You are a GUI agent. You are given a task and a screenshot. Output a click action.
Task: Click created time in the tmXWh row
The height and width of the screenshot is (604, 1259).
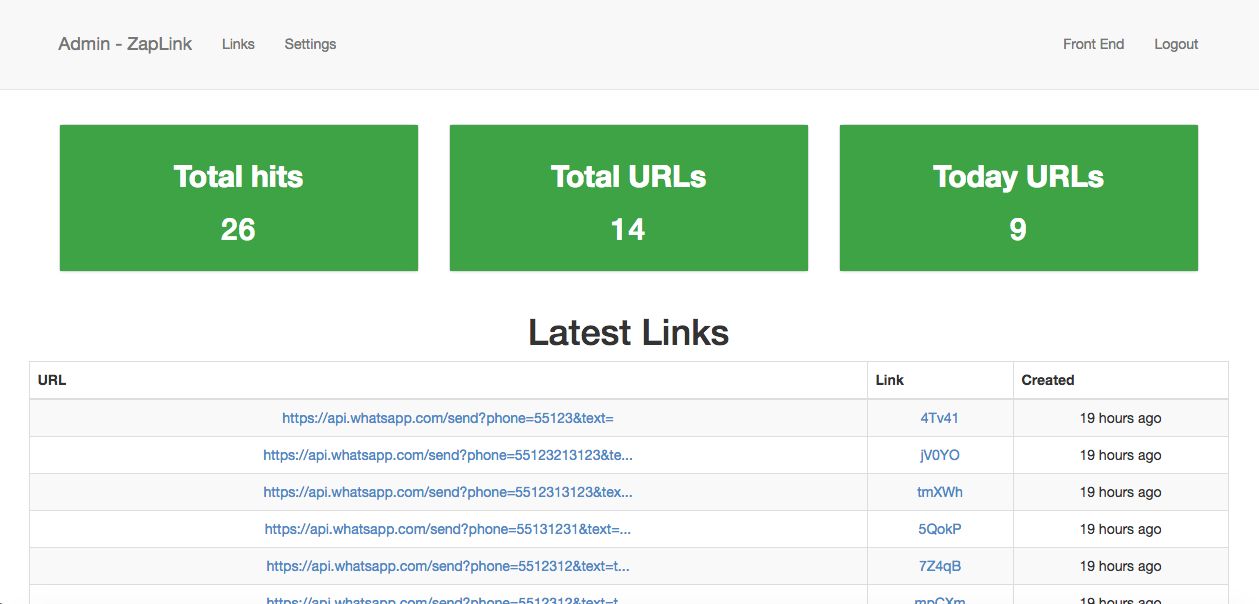pyautogui.click(x=1121, y=492)
